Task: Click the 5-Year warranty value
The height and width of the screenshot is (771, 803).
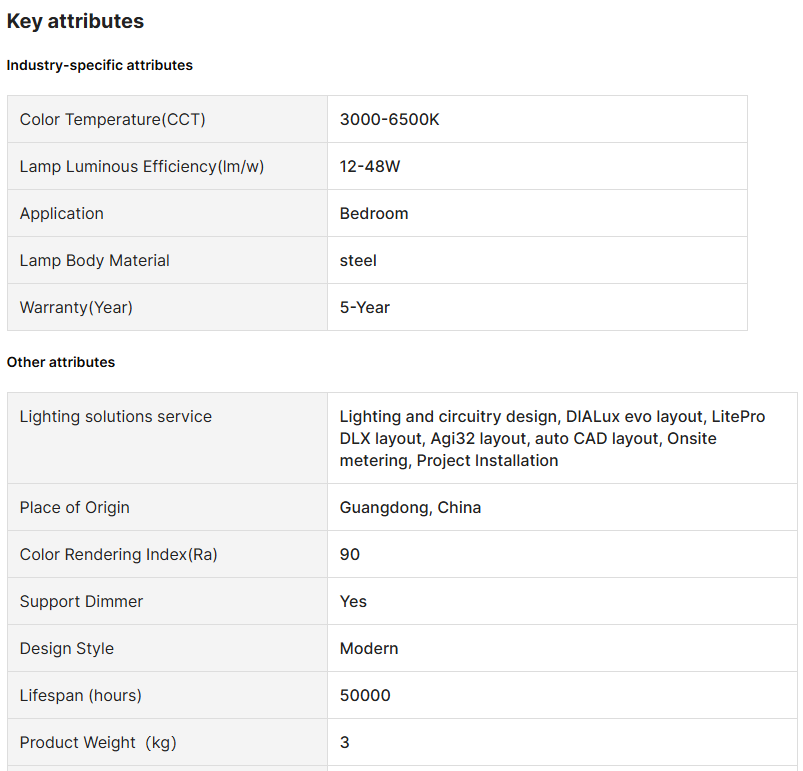Action: point(365,308)
